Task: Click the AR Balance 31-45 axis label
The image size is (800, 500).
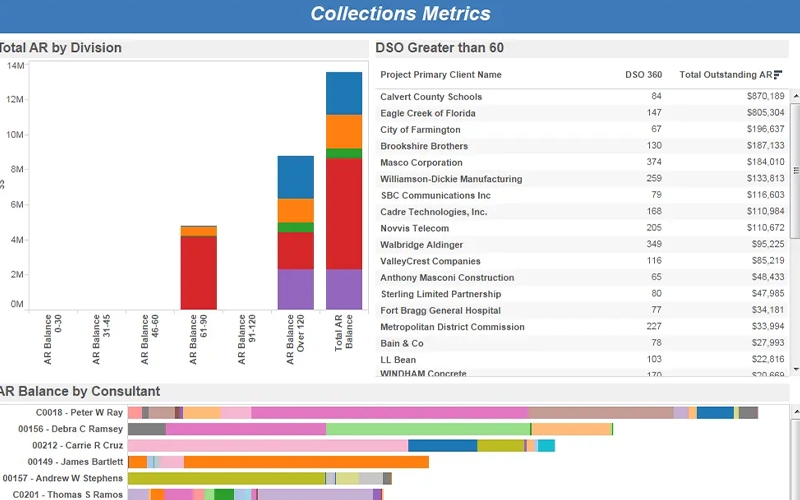Action: [x=101, y=339]
